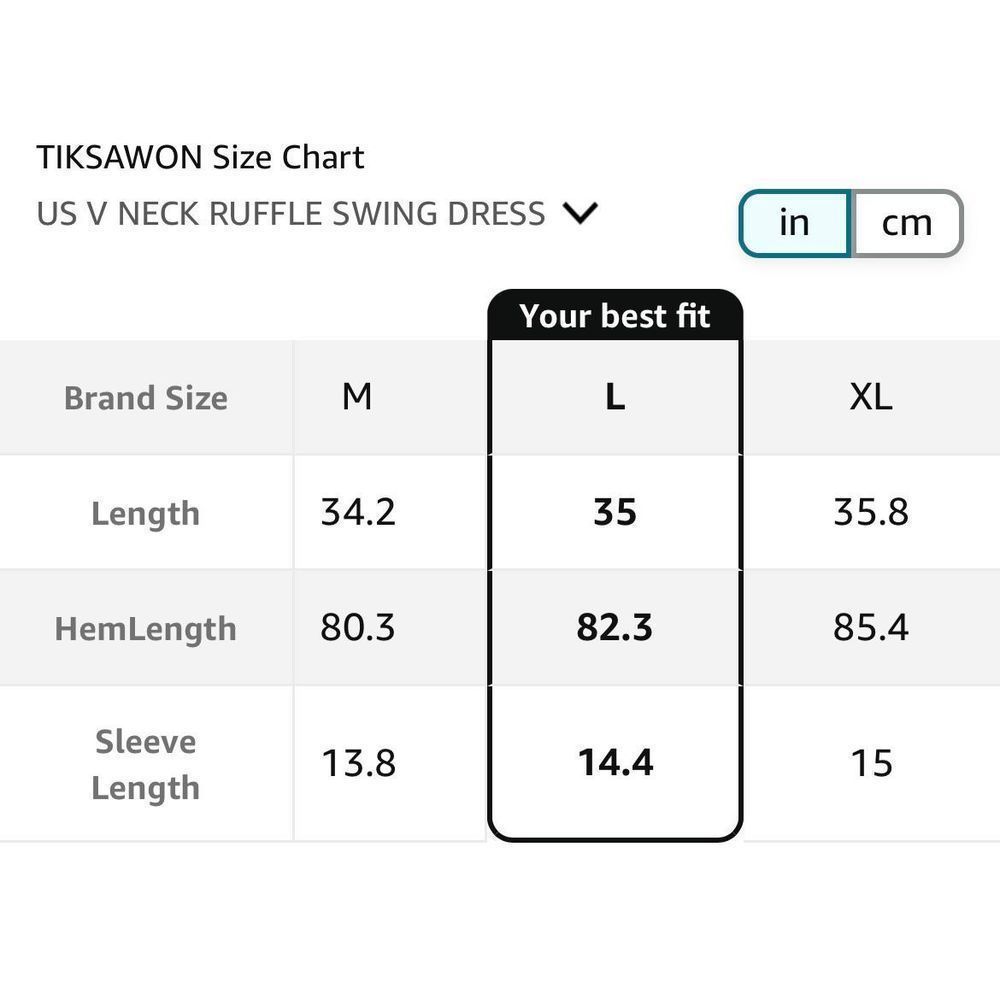Viewport: 1000px width, 1000px height.
Task: Switch units to centimeters
Action: pyautogui.click(x=906, y=223)
